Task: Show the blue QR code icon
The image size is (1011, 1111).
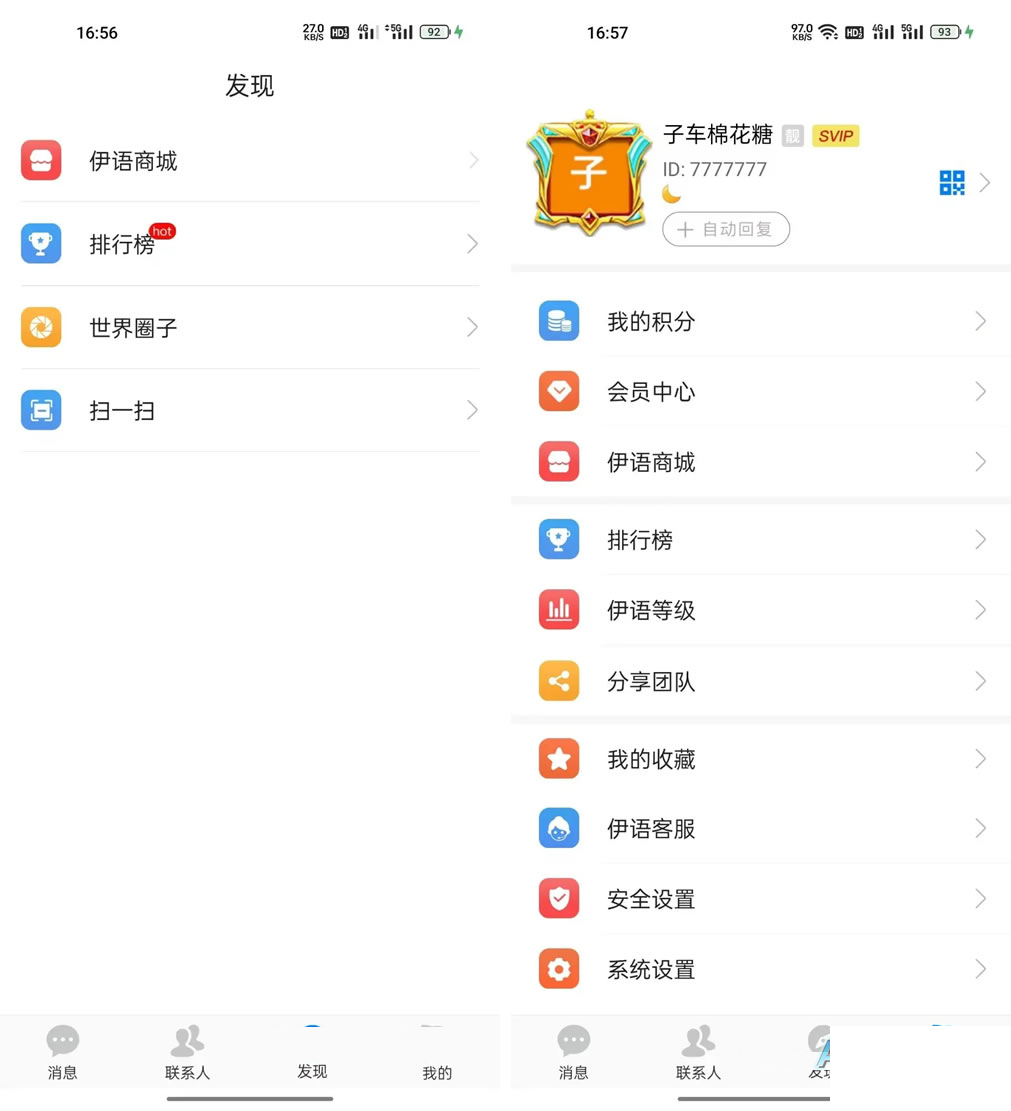Action: pos(951,183)
